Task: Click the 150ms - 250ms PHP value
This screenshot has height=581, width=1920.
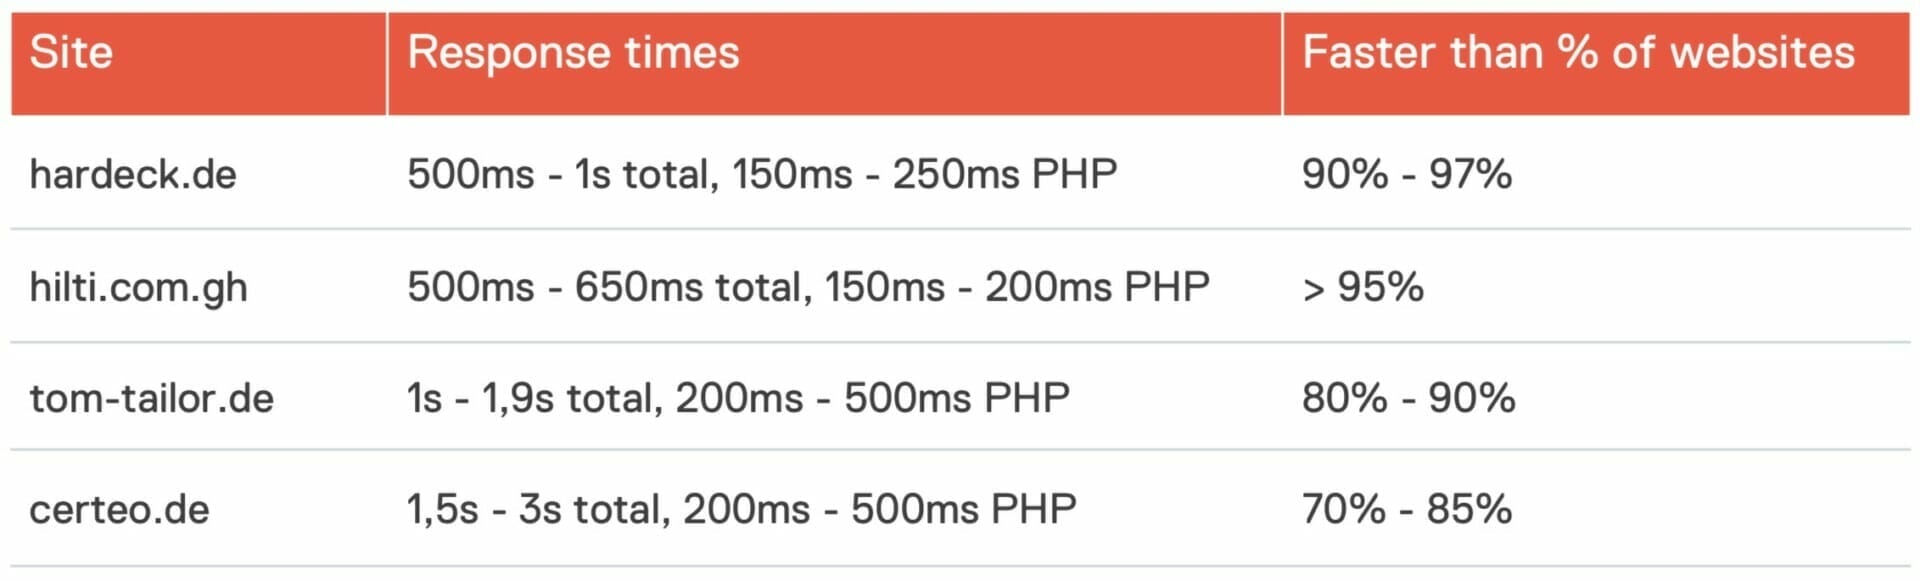Action: pos(924,175)
